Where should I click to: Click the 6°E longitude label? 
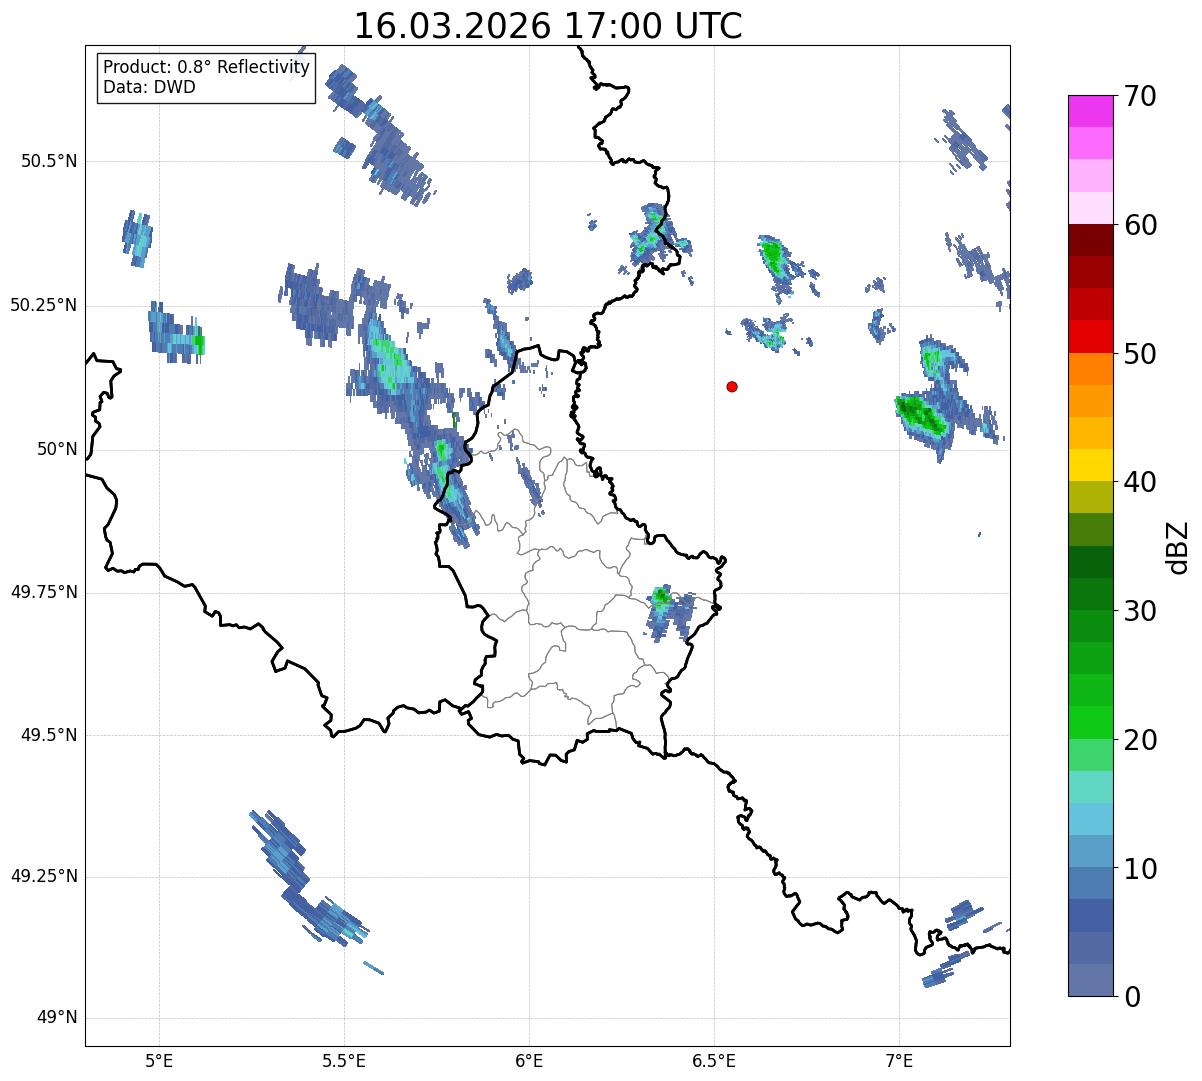(529, 1060)
